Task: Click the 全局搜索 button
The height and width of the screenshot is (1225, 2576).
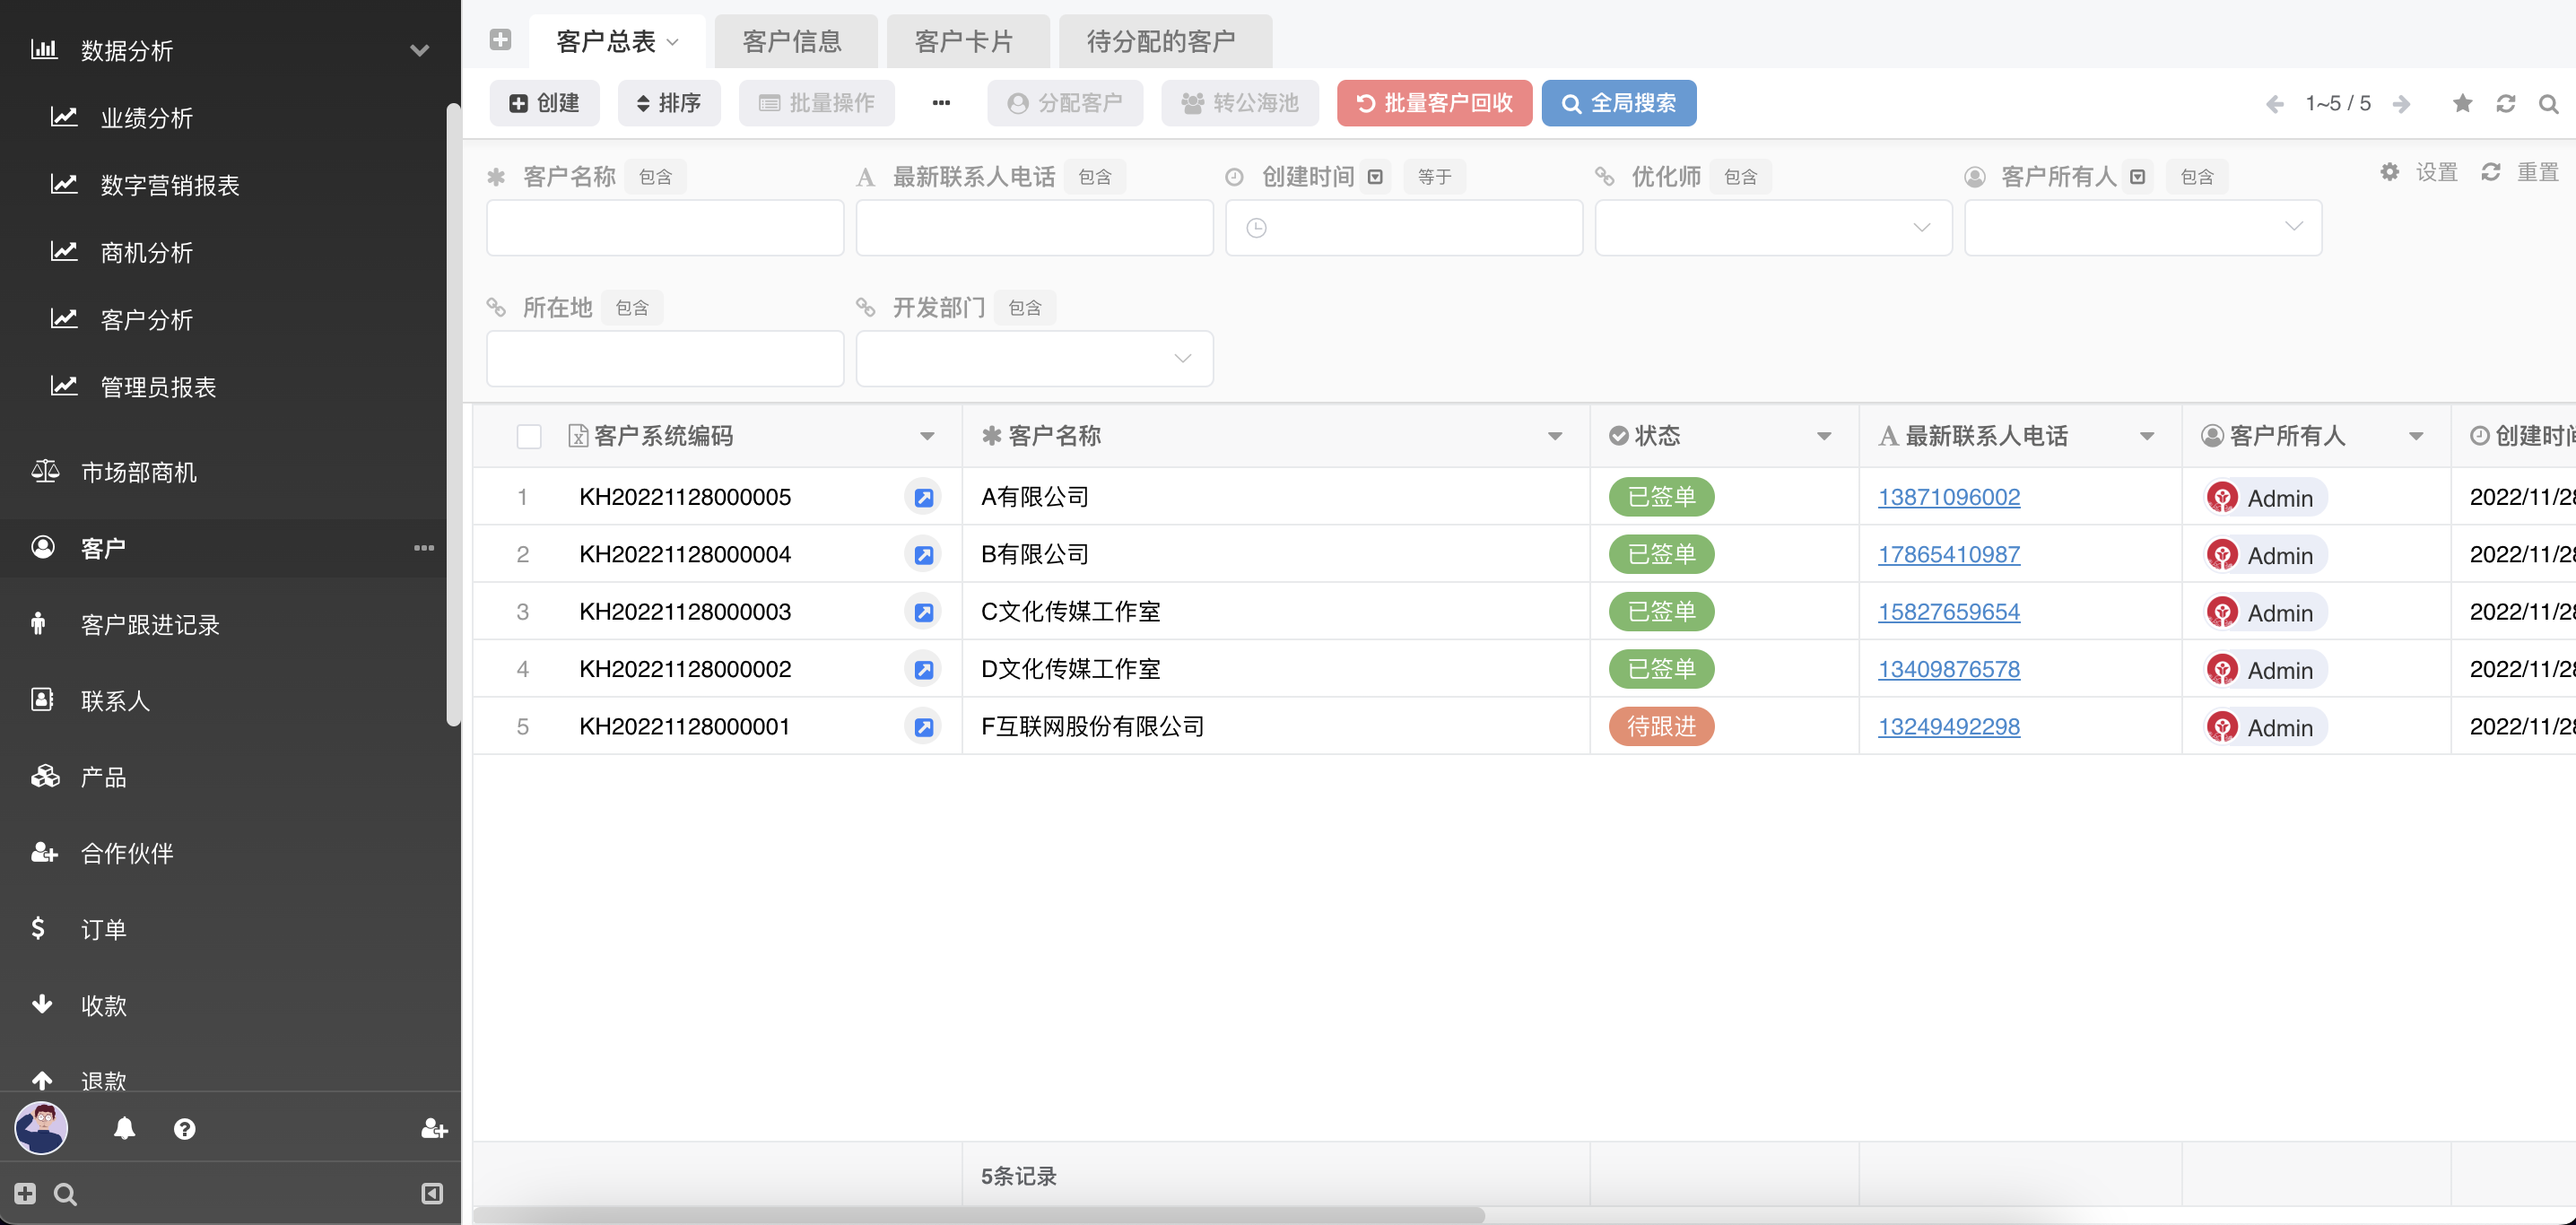Action: coord(1619,103)
